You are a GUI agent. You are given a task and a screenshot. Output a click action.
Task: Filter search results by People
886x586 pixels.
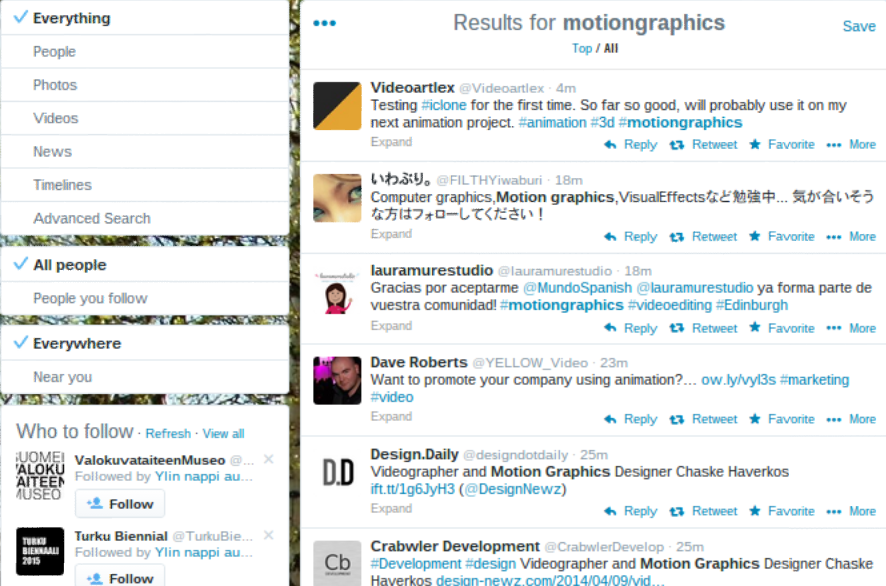pos(145,51)
